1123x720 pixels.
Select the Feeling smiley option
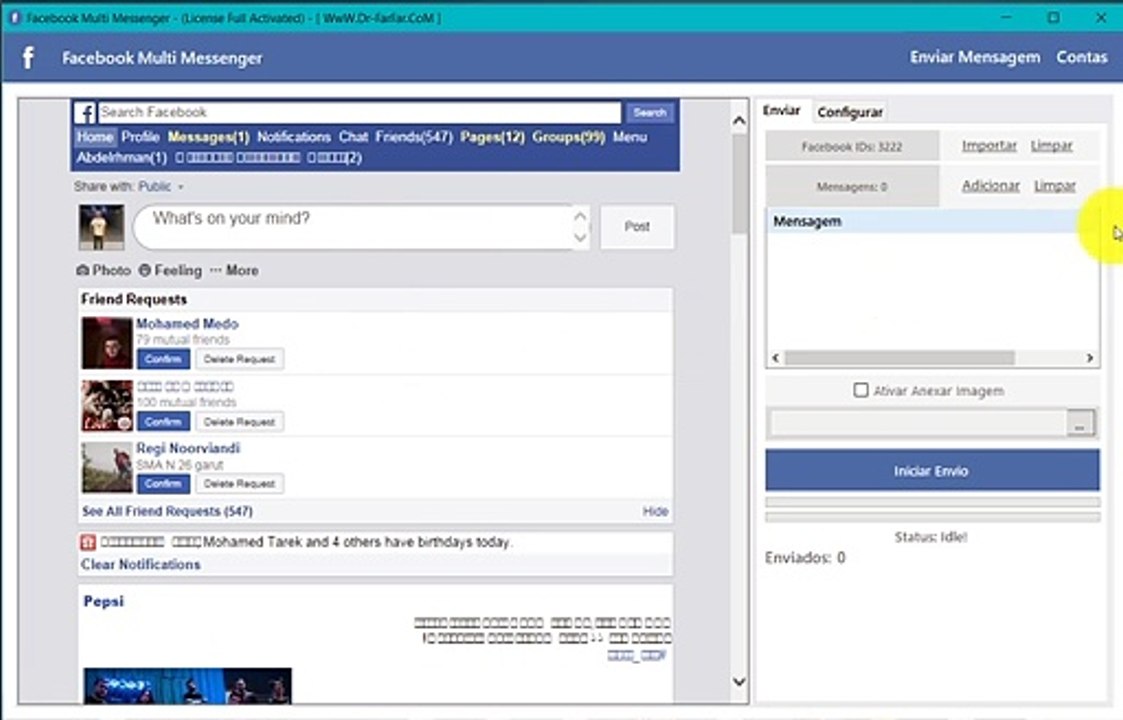145,270
